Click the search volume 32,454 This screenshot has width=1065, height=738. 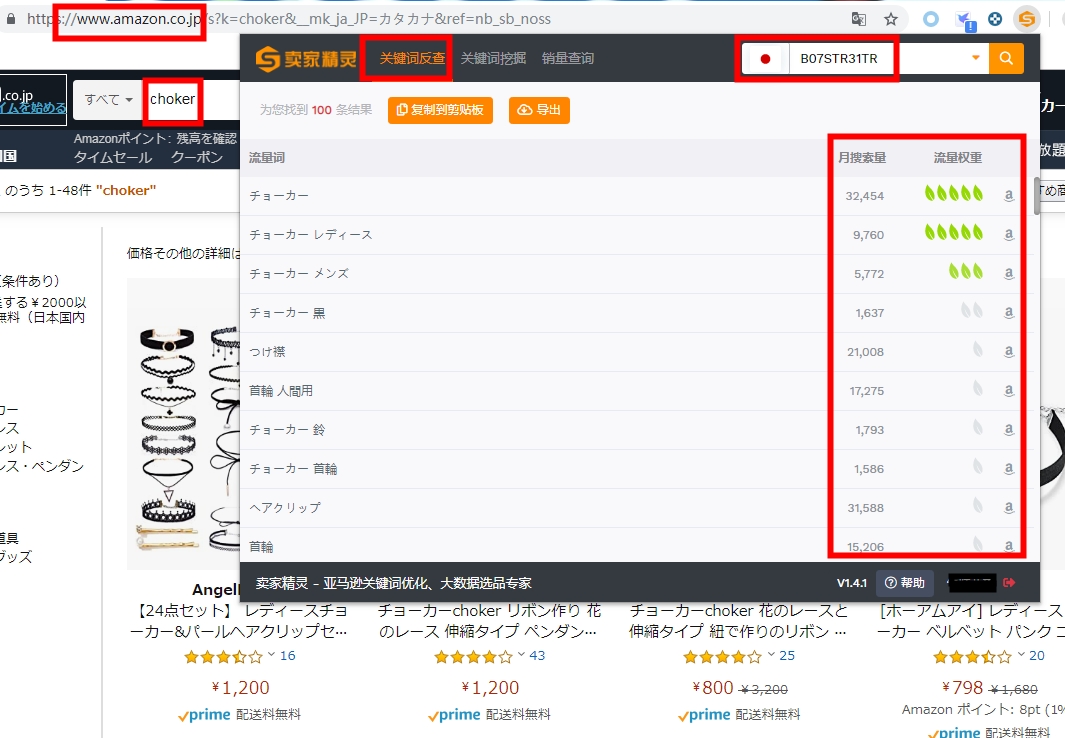pyautogui.click(x=865, y=196)
